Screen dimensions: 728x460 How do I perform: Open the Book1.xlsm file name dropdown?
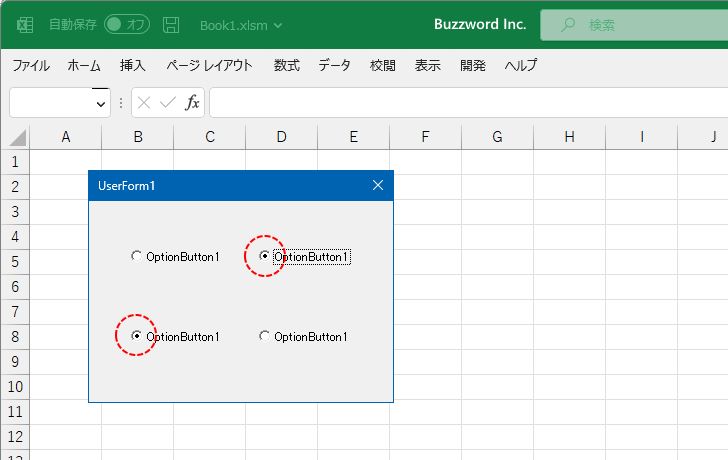(278, 26)
